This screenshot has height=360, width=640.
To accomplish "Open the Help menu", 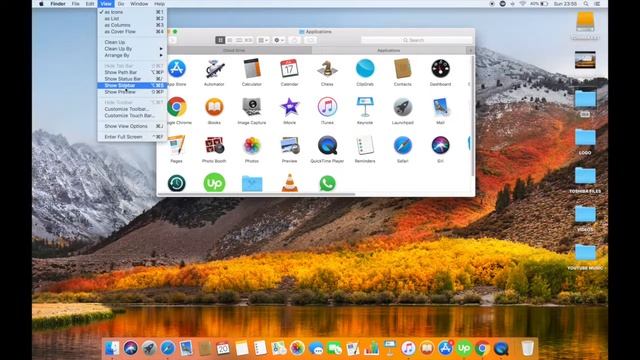I will point(160,4).
